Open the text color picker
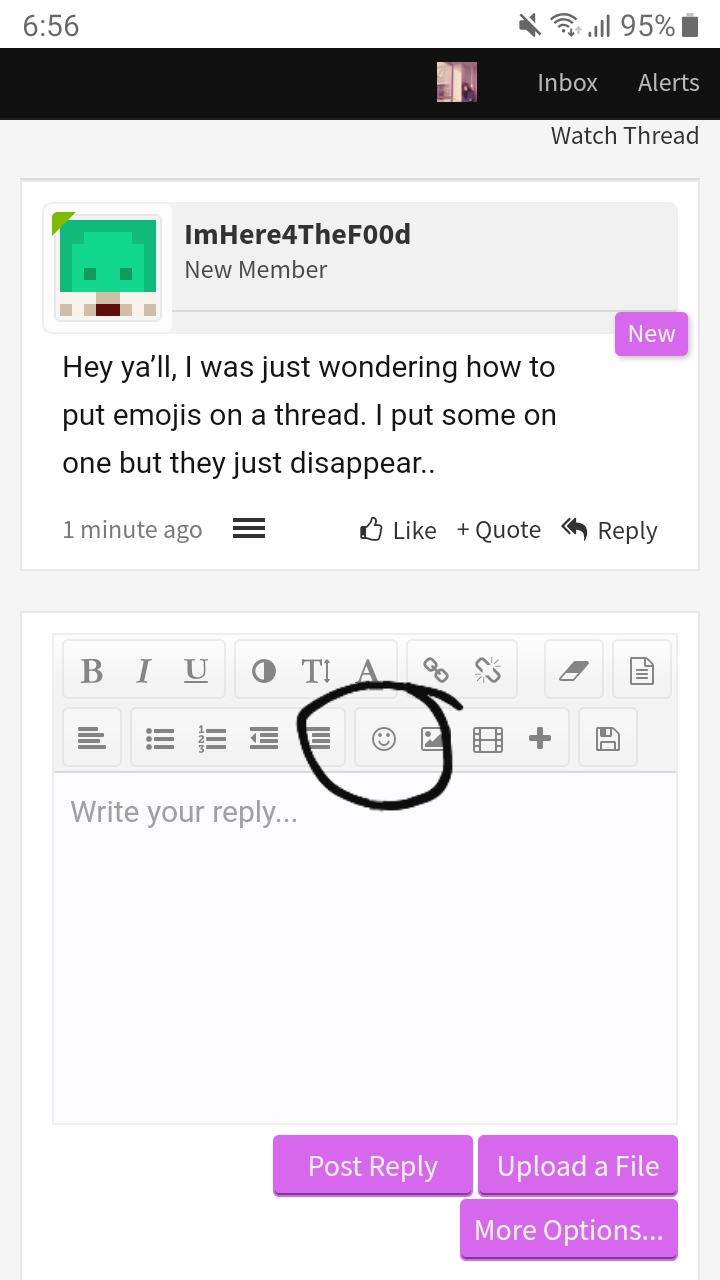720x1280 pixels. click(x=264, y=671)
